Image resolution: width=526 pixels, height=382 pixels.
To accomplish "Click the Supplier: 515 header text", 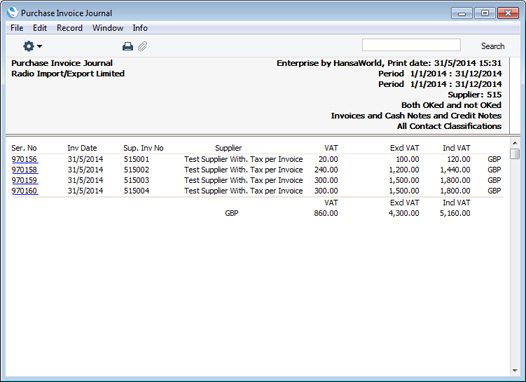I will click(x=475, y=95).
